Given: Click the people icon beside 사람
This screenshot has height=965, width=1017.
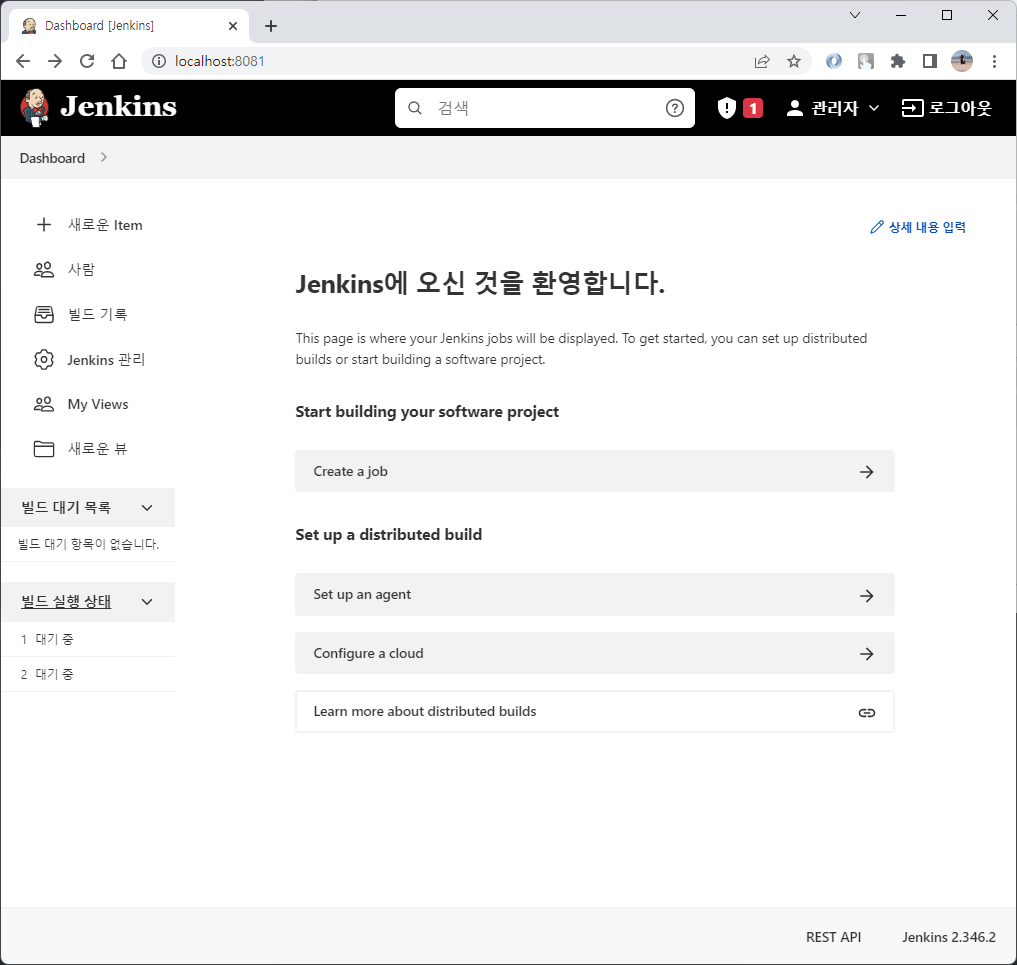Looking at the screenshot, I should click(43, 269).
